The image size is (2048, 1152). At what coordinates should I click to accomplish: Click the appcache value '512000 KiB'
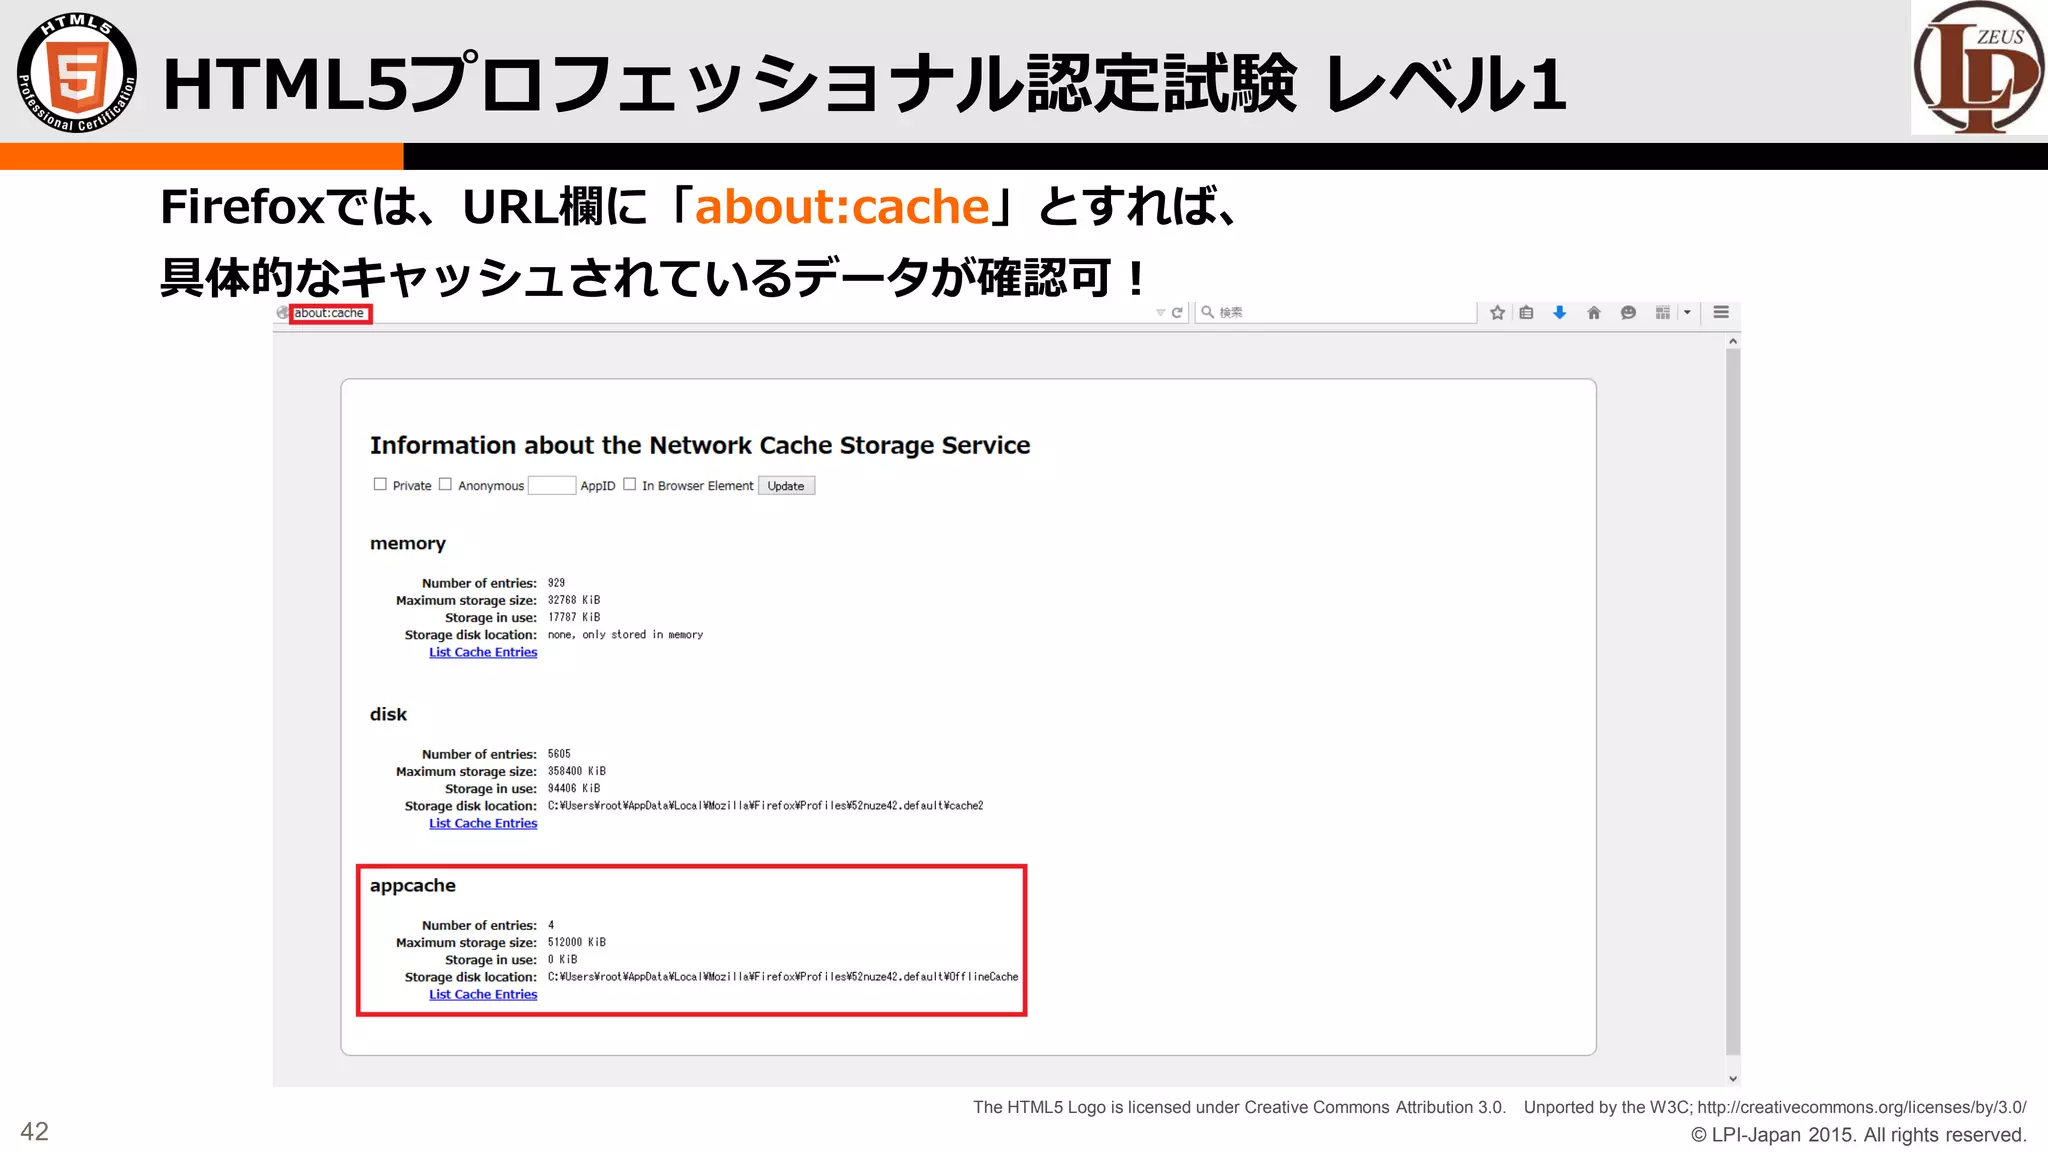(577, 942)
